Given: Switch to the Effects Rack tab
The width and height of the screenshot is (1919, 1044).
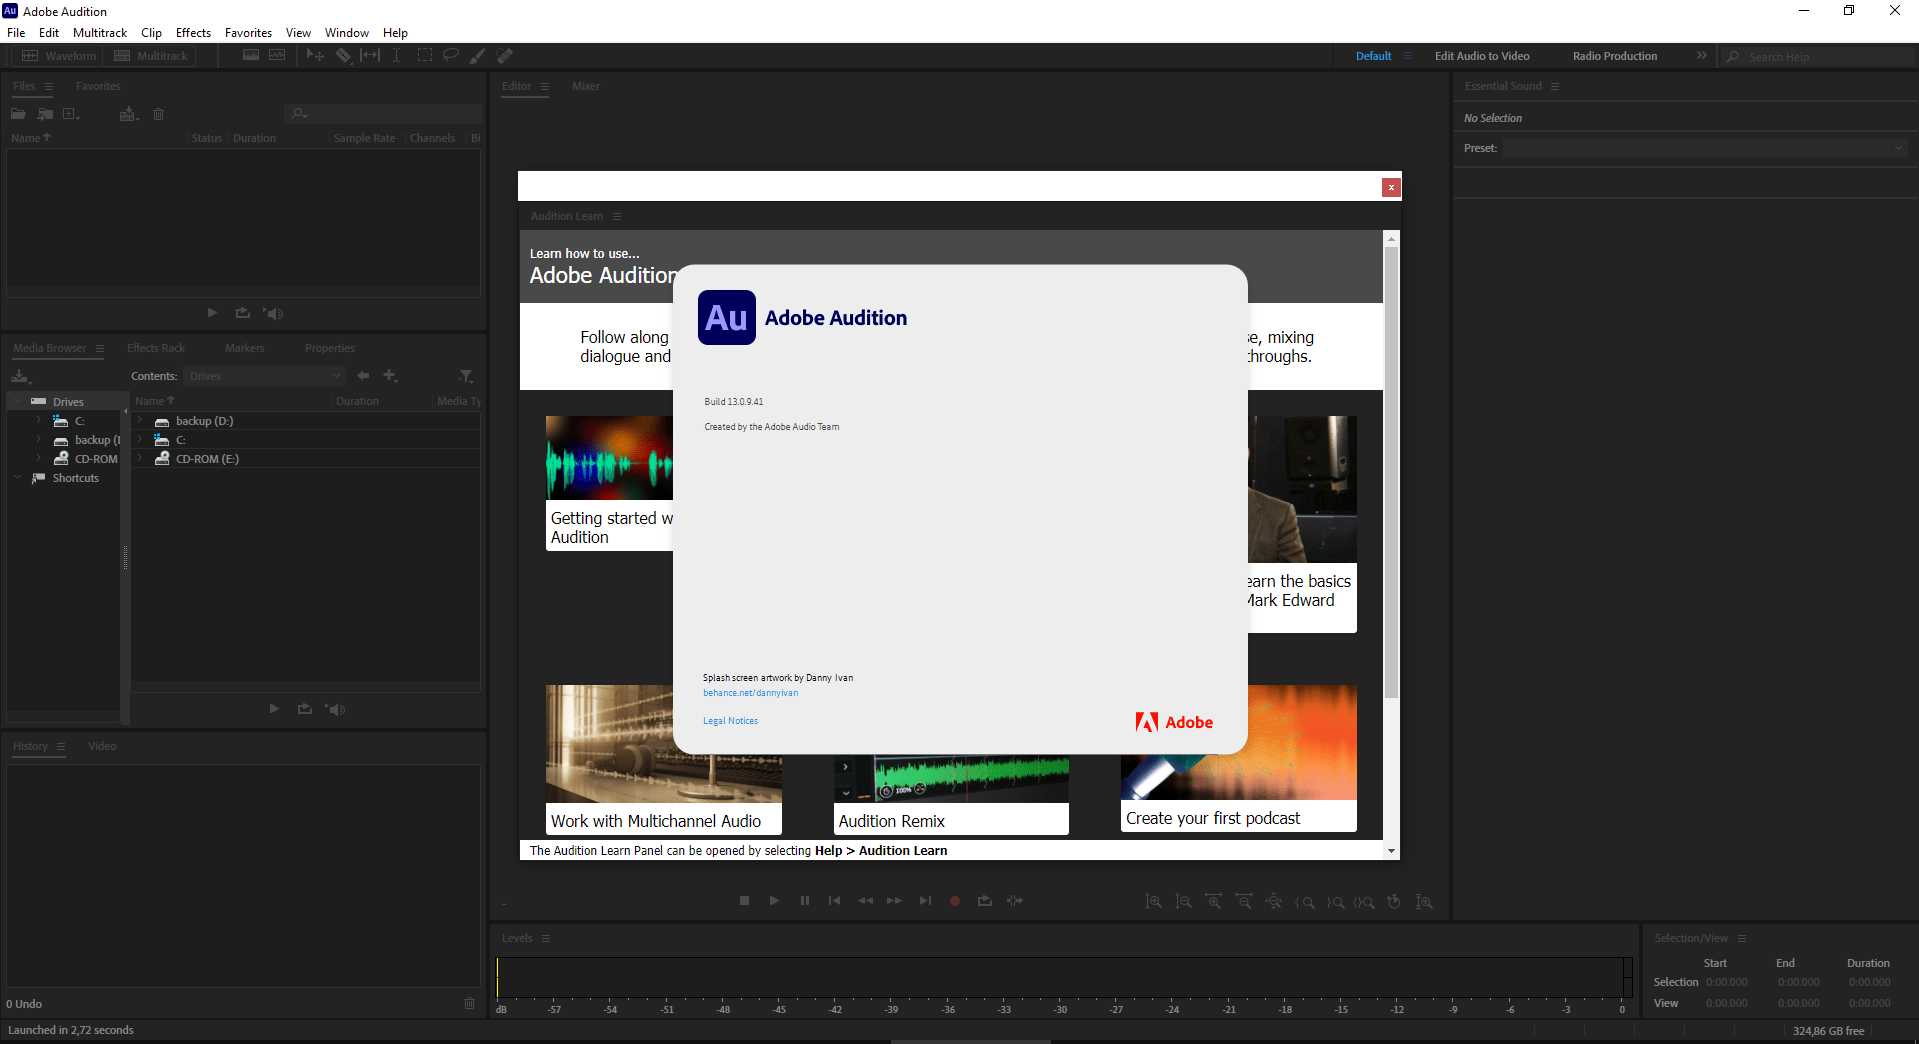Looking at the screenshot, I should coord(156,348).
